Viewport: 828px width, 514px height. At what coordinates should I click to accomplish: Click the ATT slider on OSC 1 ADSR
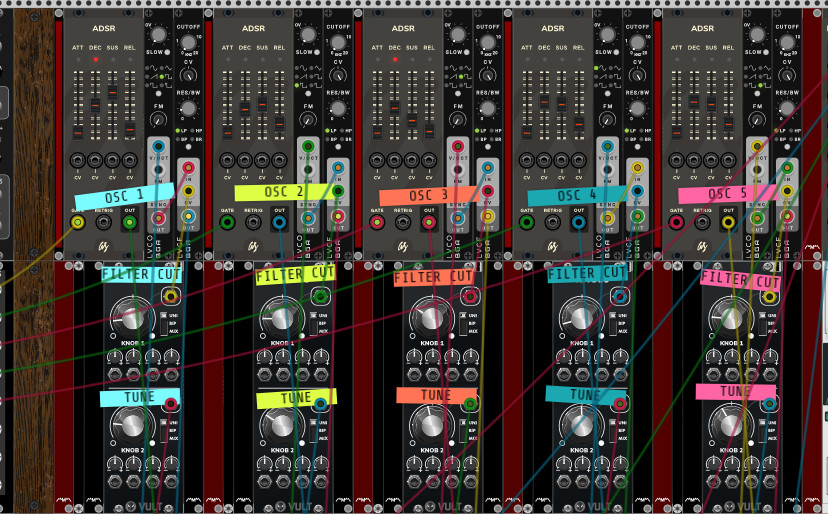(x=78, y=133)
